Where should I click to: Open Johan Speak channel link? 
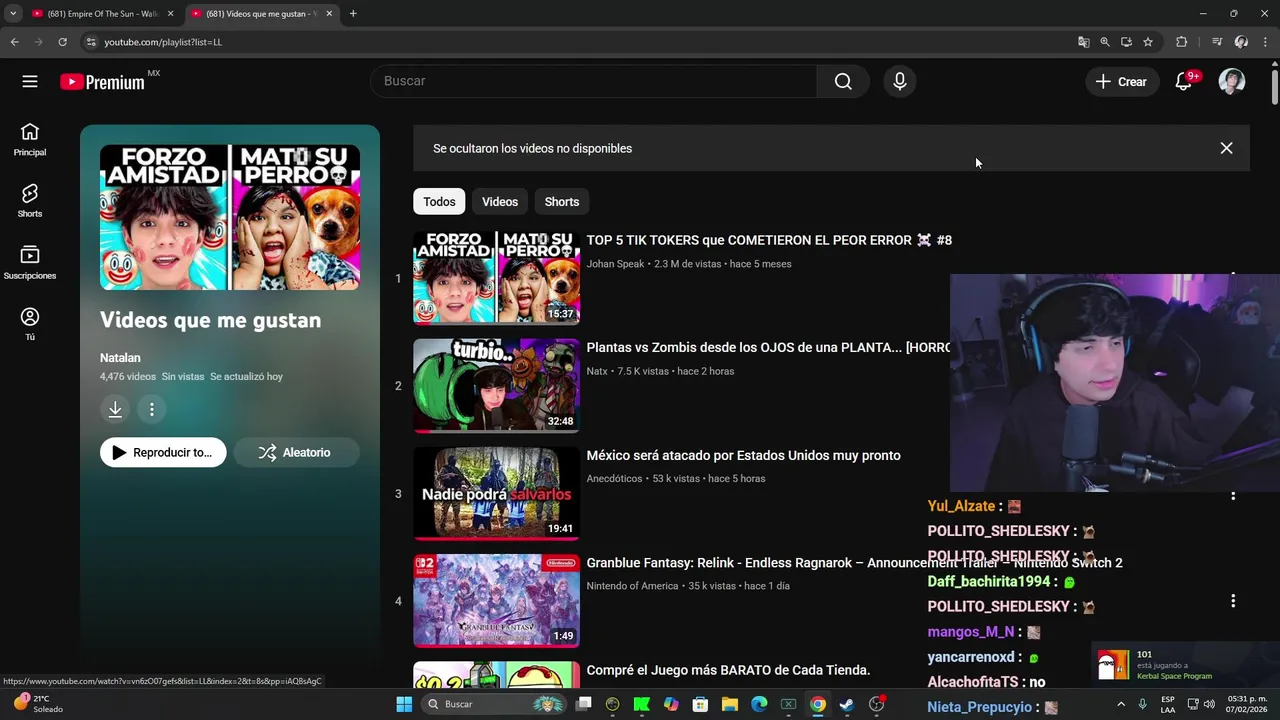pyautogui.click(x=615, y=264)
